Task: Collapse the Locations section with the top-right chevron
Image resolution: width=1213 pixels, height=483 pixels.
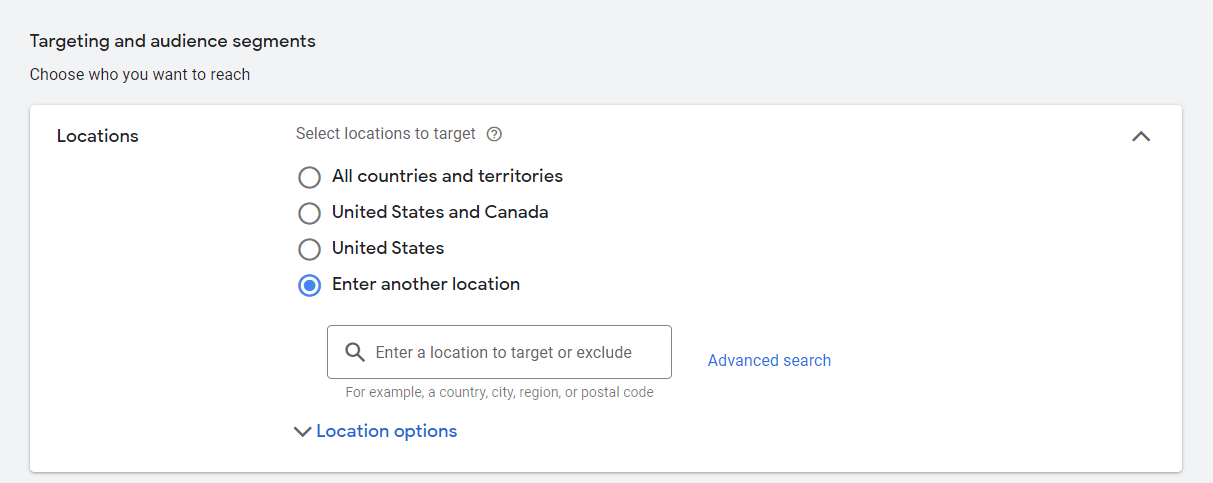Action: [x=1141, y=136]
